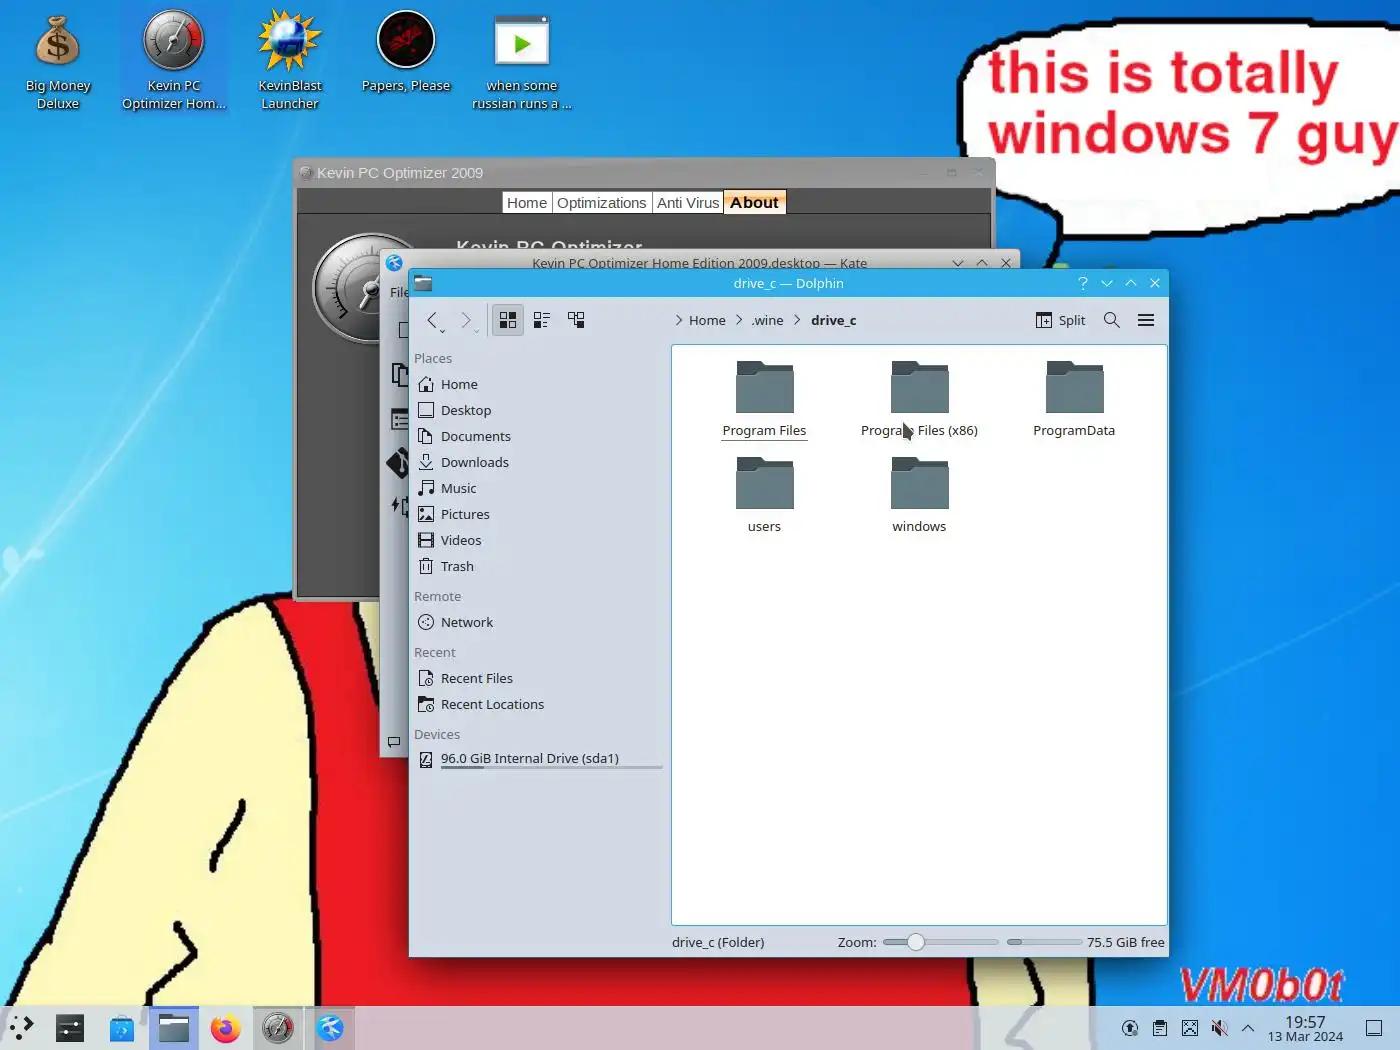Launch Firefox from the taskbar
The height and width of the screenshot is (1050, 1400).
click(x=226, y=1028)
